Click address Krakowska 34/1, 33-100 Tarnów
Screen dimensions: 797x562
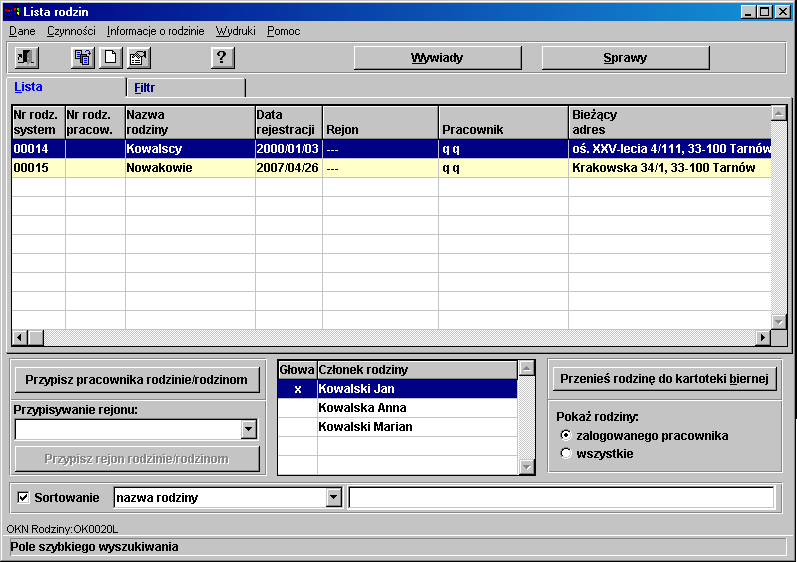(x=669, y=168)
